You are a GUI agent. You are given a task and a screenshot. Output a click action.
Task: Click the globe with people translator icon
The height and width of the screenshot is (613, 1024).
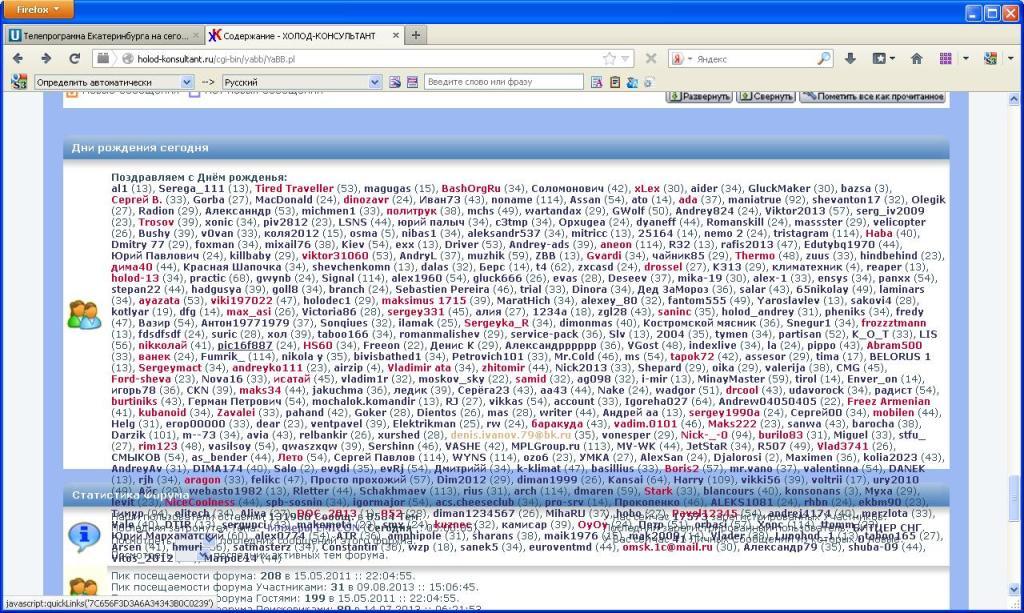[x=632, y=82]
